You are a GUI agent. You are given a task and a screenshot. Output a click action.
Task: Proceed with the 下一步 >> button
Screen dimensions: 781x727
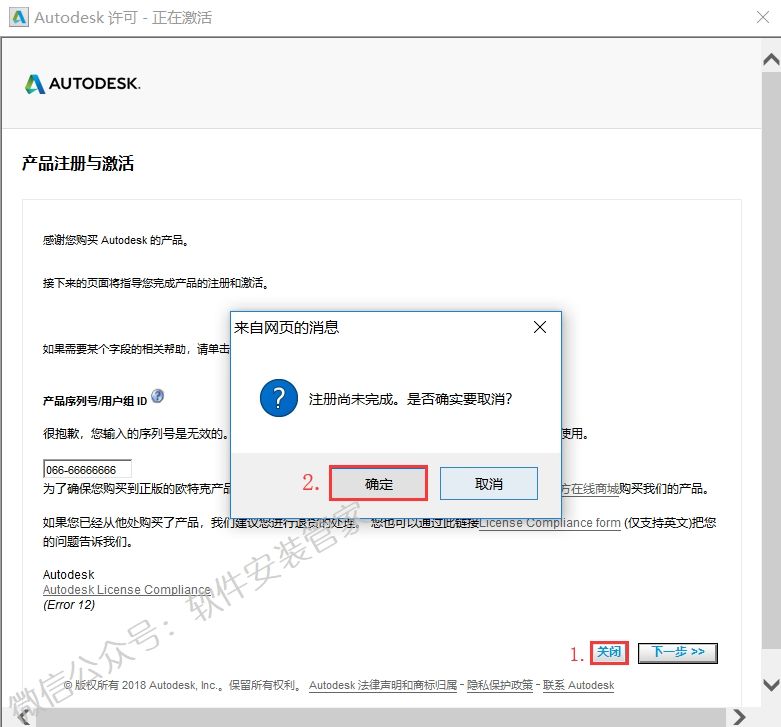[x=677, y=652]
